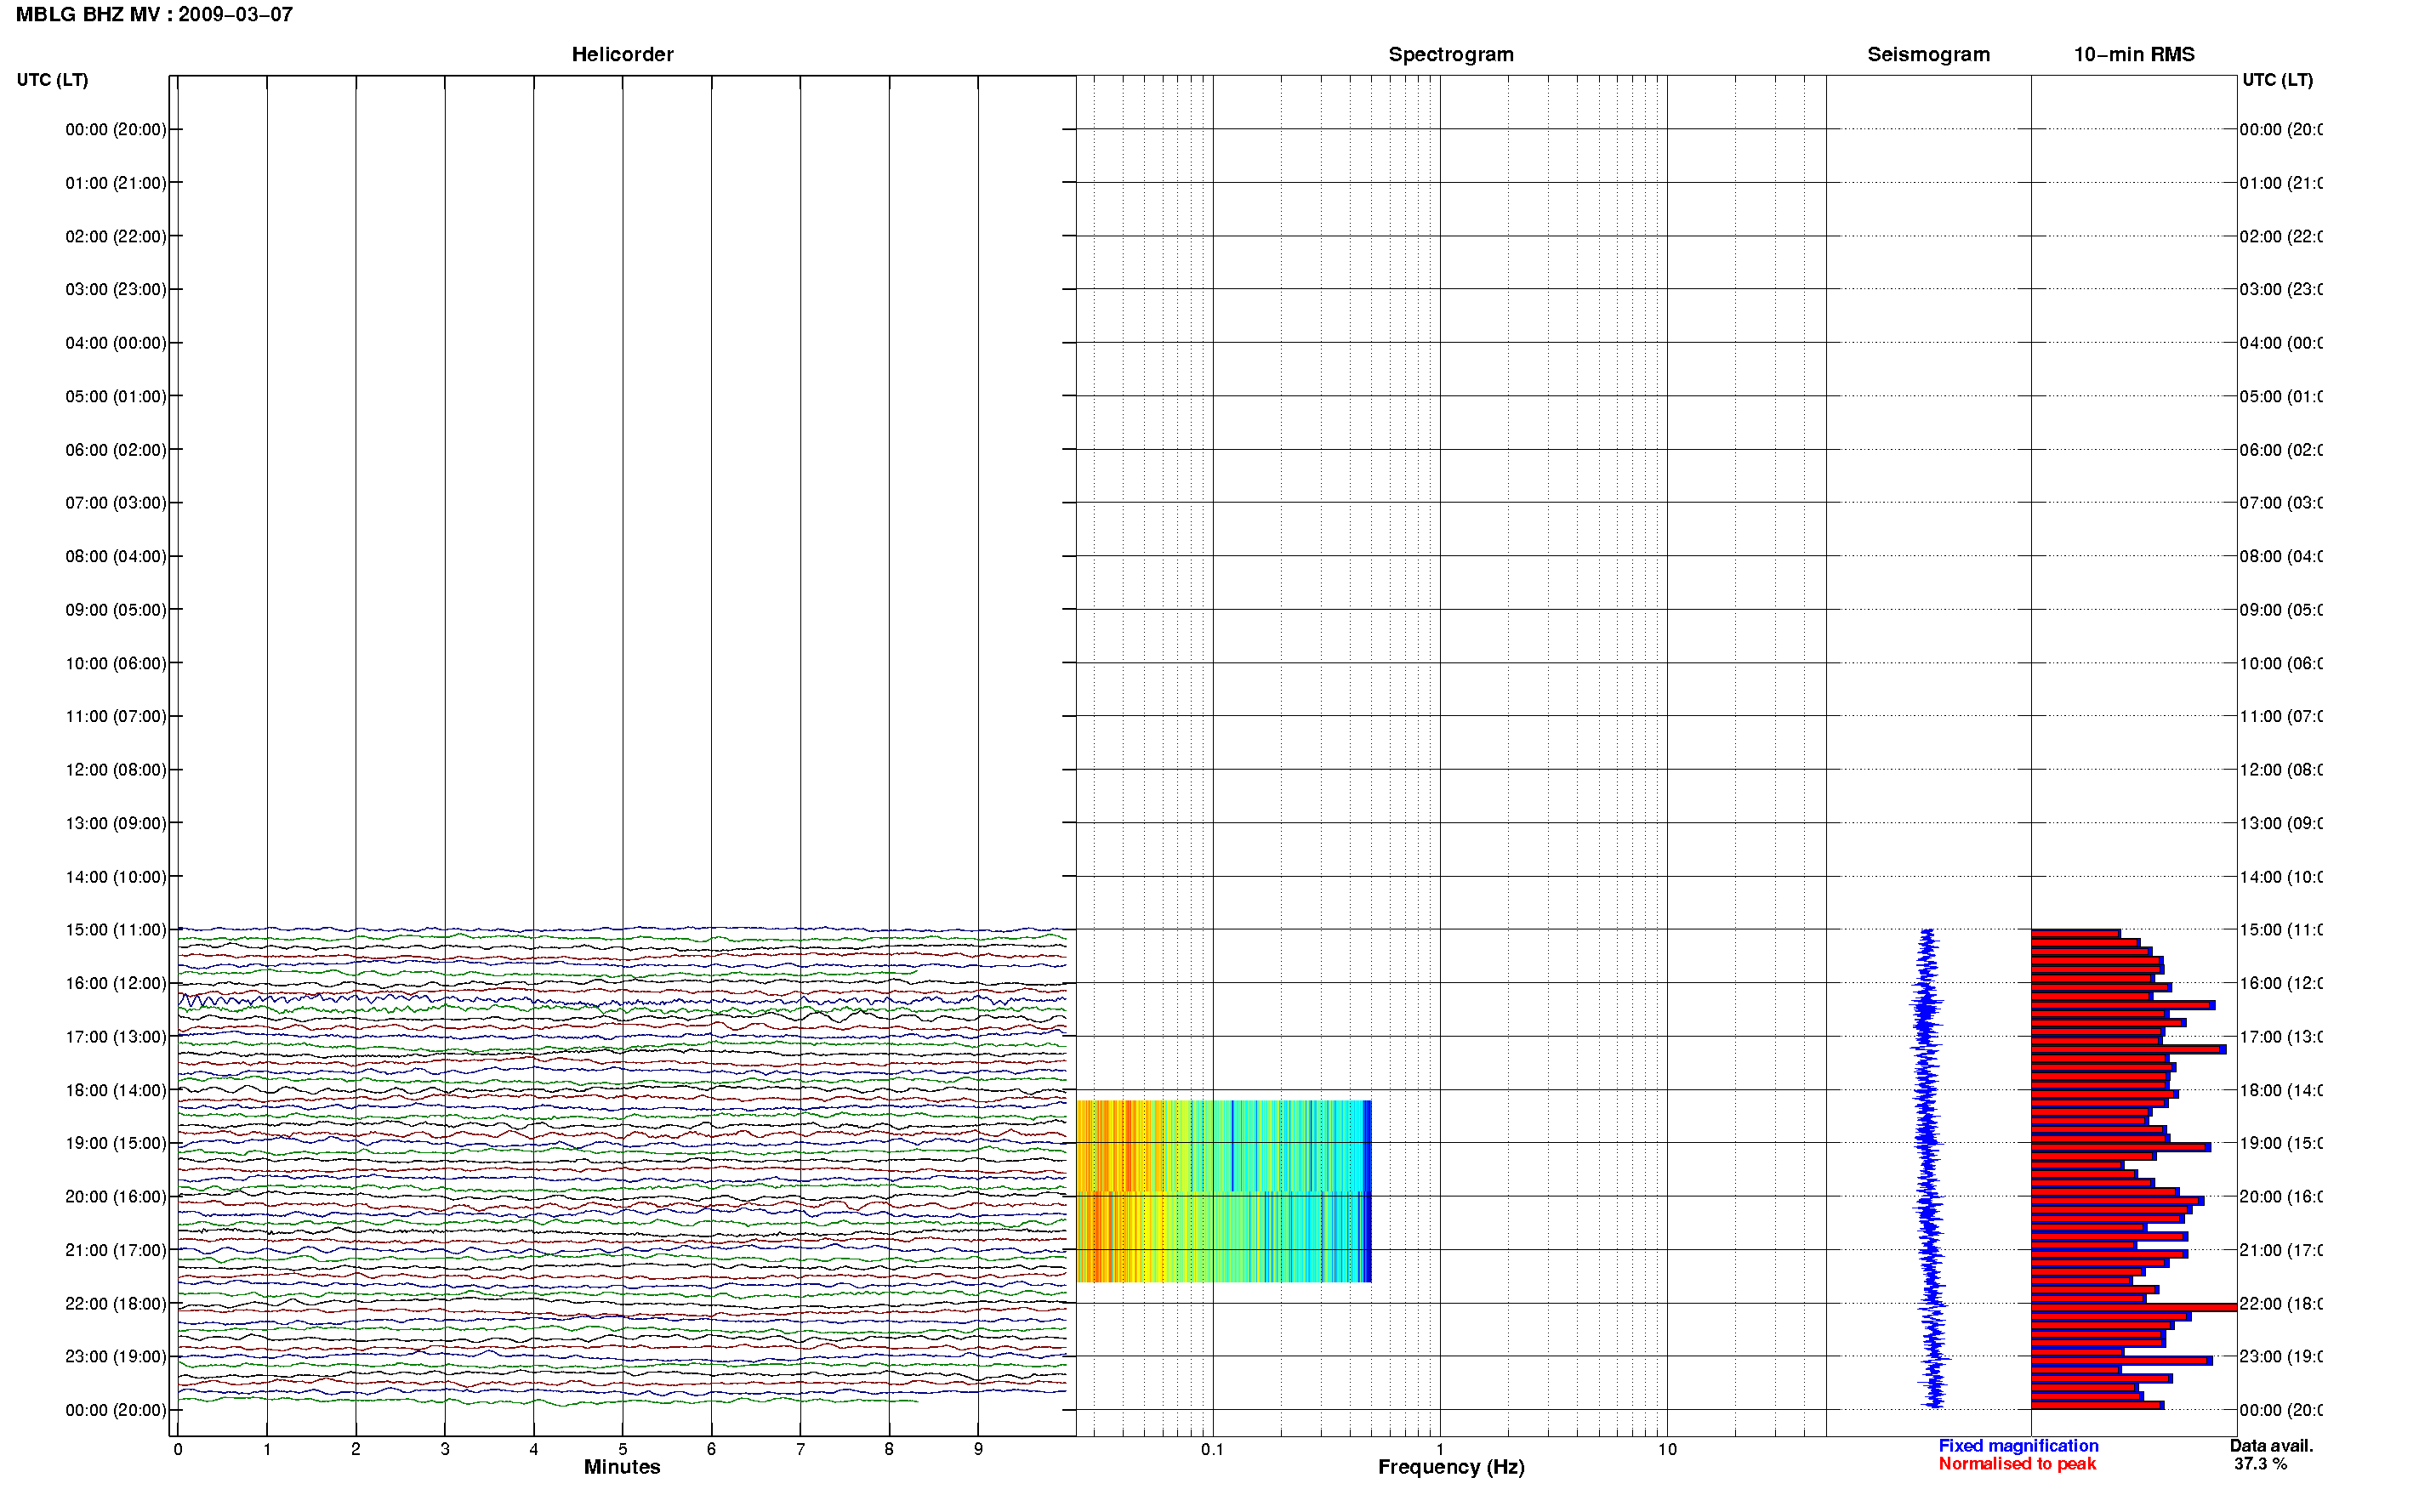
Task: Click frequency tick '0.1' on spectrogram axis
Action: (1212, 1449)
